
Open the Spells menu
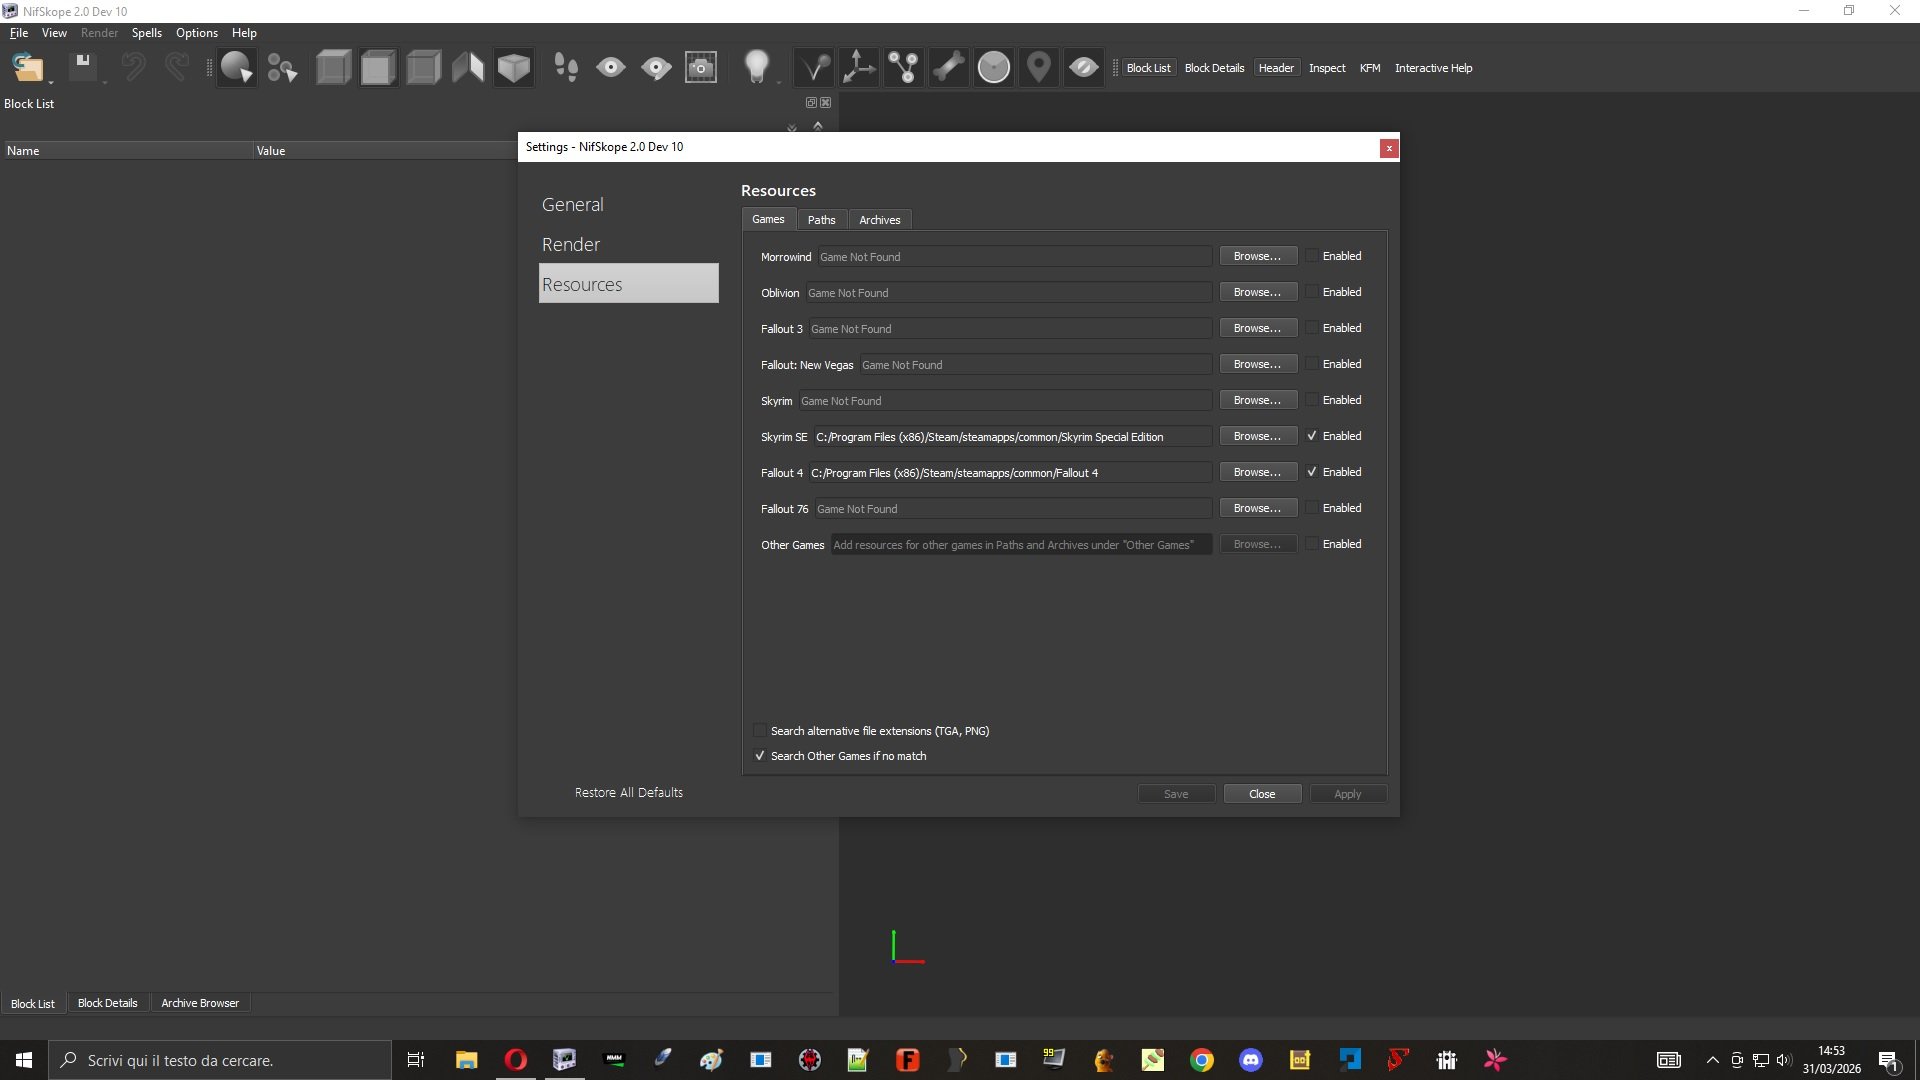[147, 33]
